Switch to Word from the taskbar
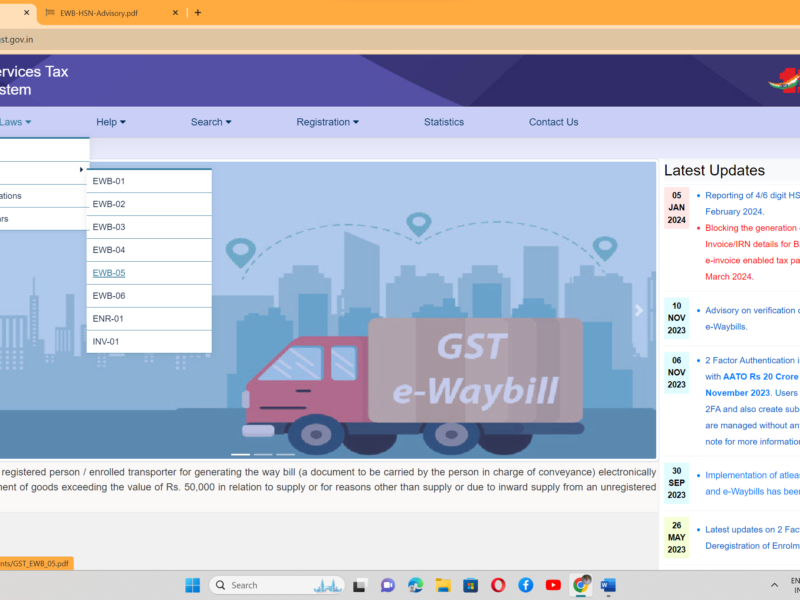Screen dimensions: 800x600 click(x=608, y=585)
